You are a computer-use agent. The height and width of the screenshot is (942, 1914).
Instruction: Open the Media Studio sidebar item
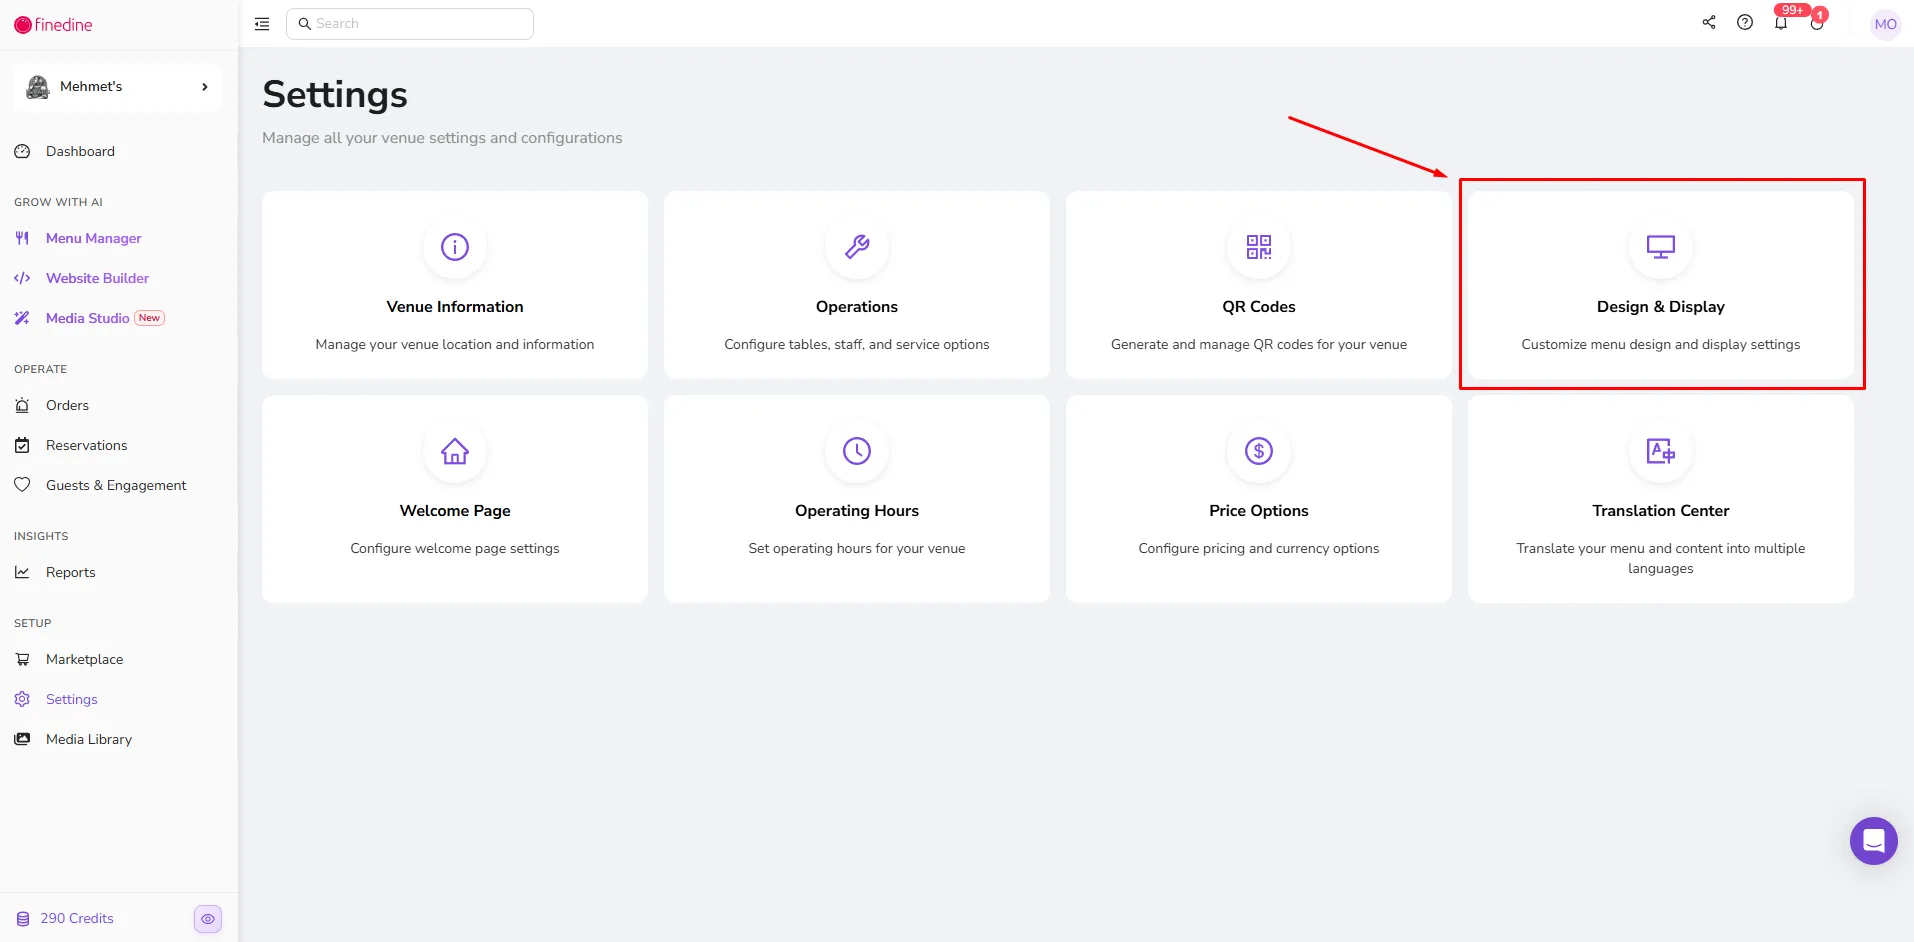tap(89, 318)
